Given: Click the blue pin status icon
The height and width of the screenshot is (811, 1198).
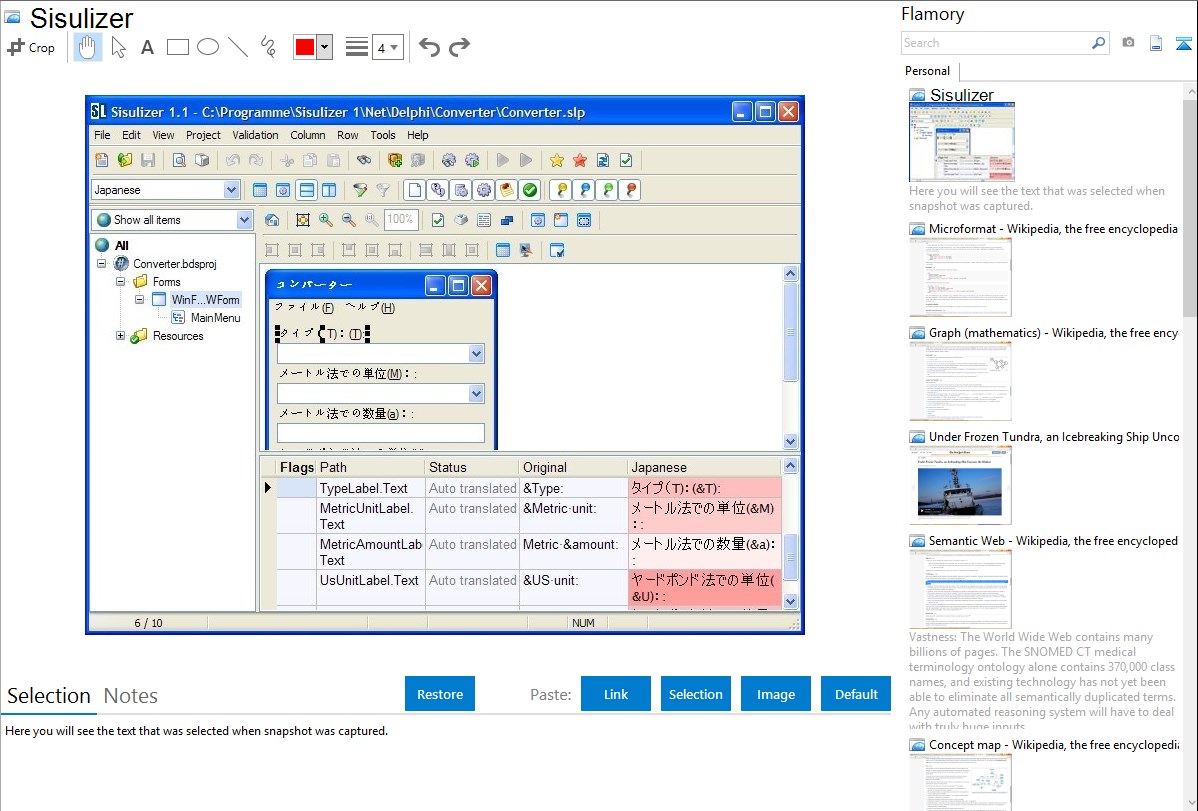Looking at the screenshot, I should pyautogui.click(x=584, y=190).
